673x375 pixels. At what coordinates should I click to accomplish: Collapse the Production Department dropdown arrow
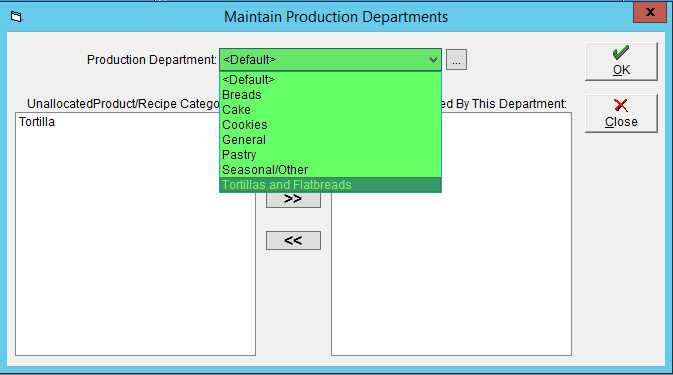433,60
